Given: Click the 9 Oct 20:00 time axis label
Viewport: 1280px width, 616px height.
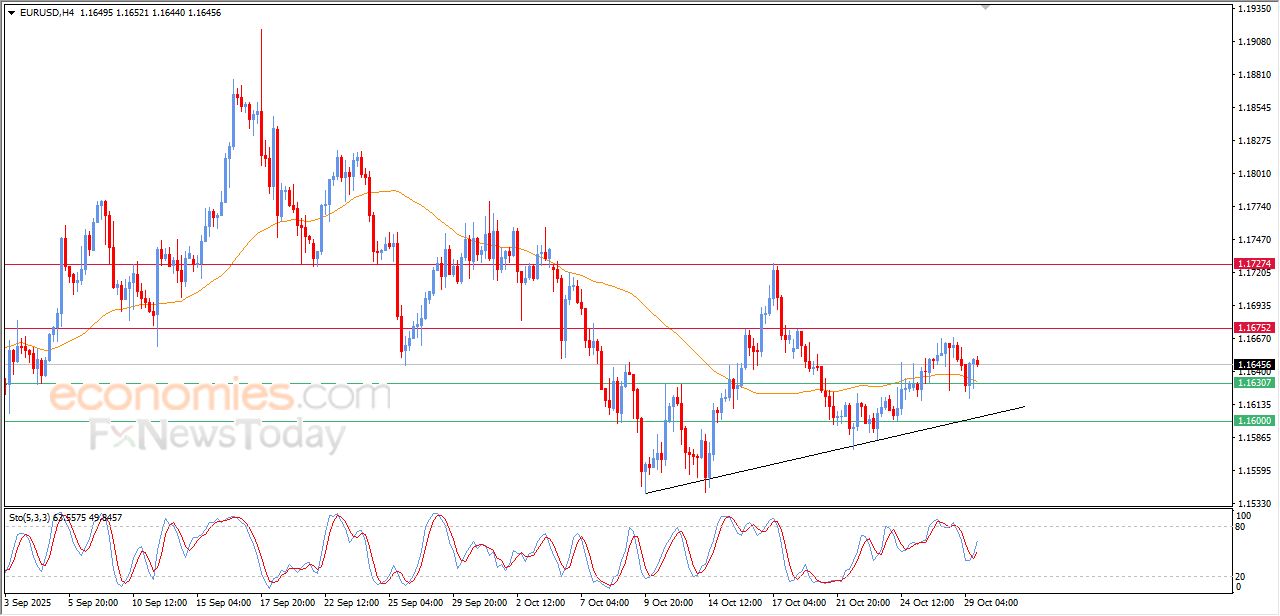Looking at the screenshot, I should pyautogui.click(x=667, y=603).
